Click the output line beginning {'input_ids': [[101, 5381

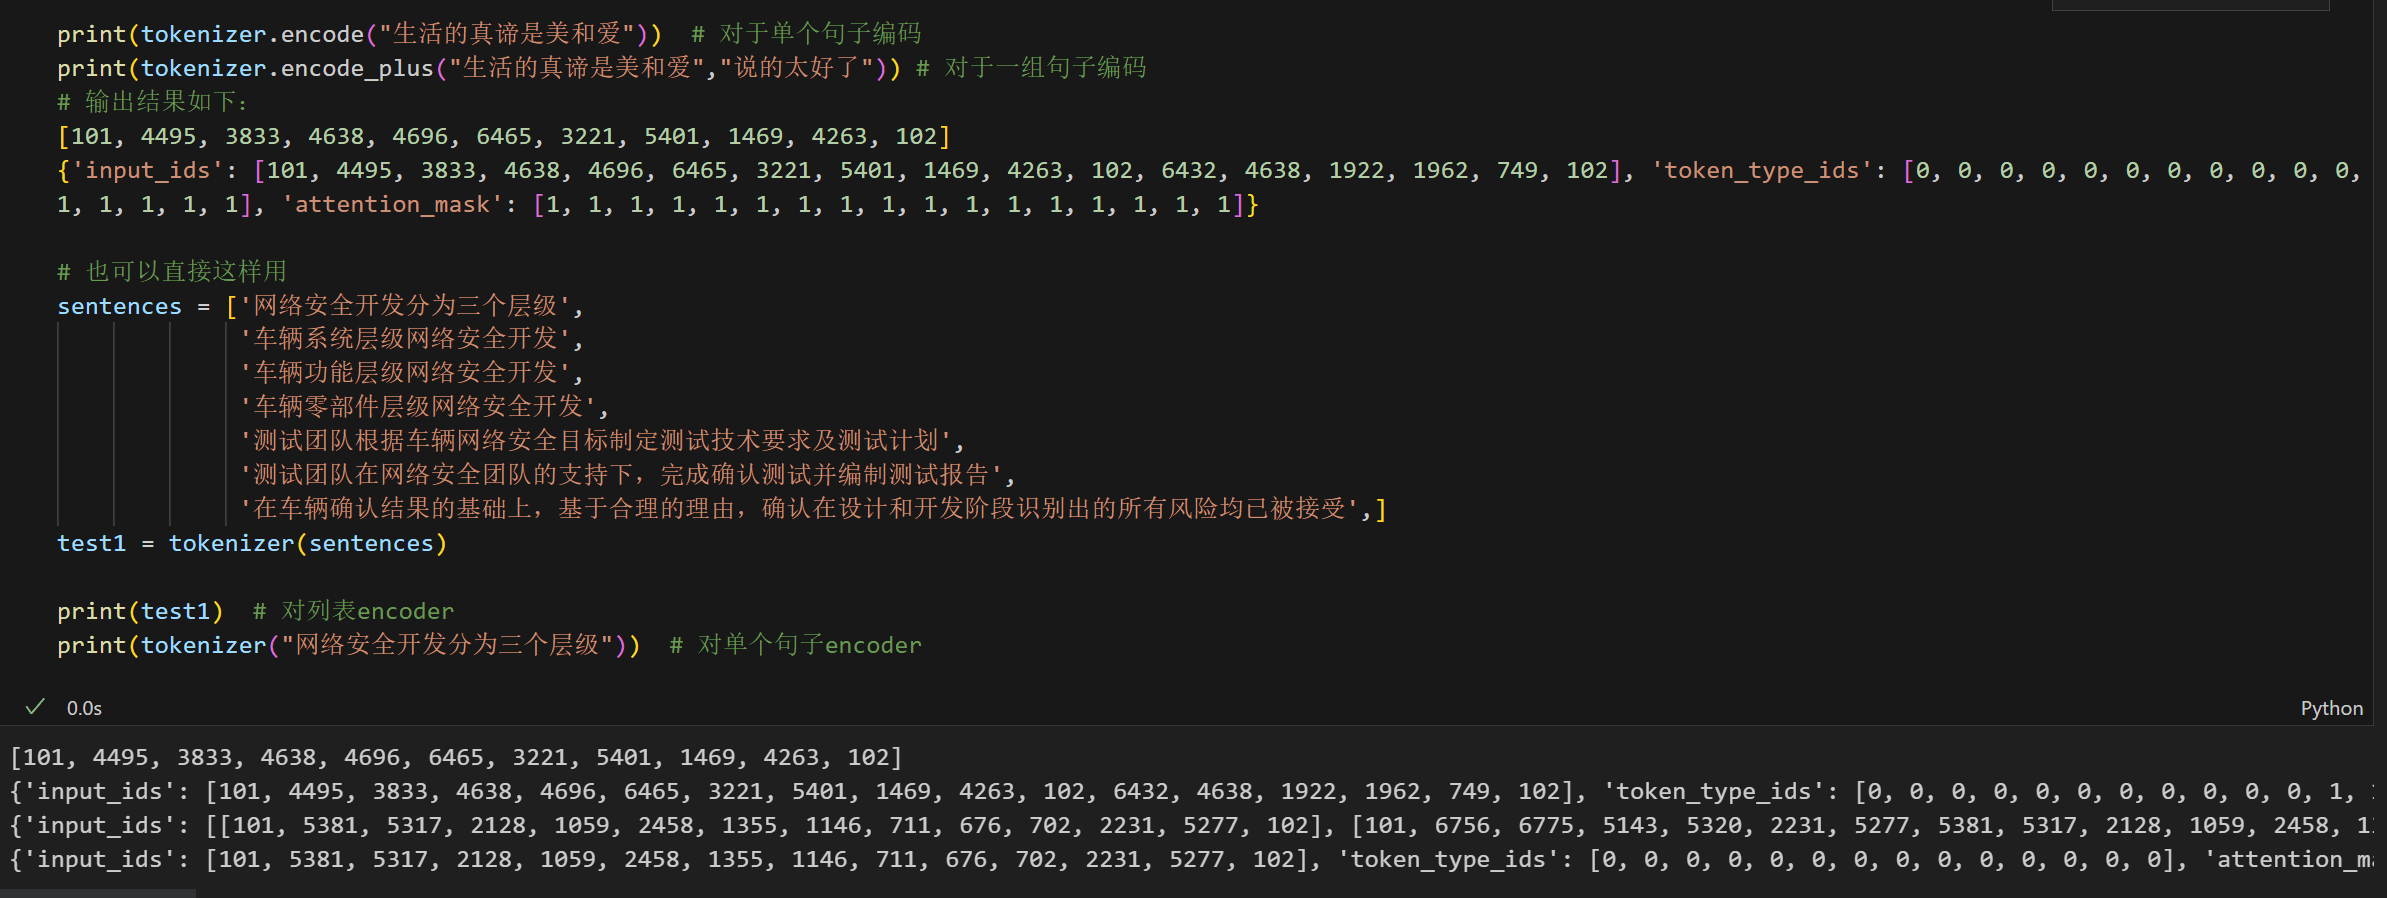click(1191, 825)
